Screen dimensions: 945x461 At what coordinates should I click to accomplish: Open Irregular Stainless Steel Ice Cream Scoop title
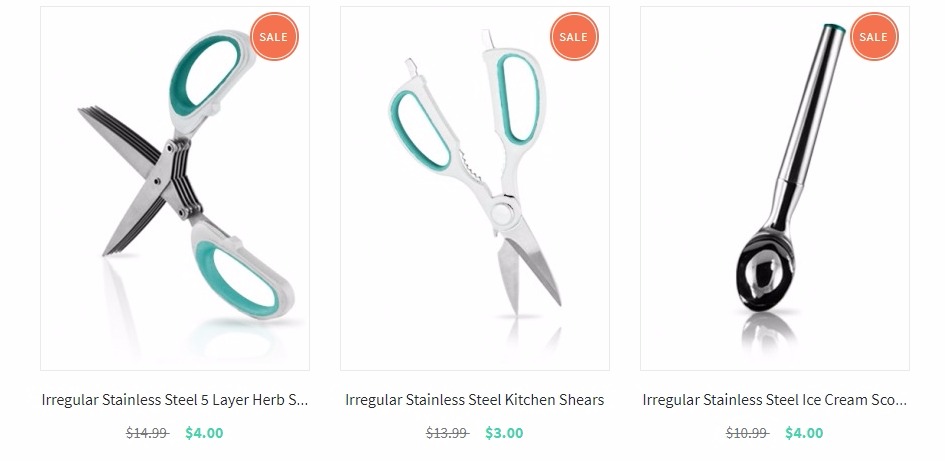pos(774,400)
